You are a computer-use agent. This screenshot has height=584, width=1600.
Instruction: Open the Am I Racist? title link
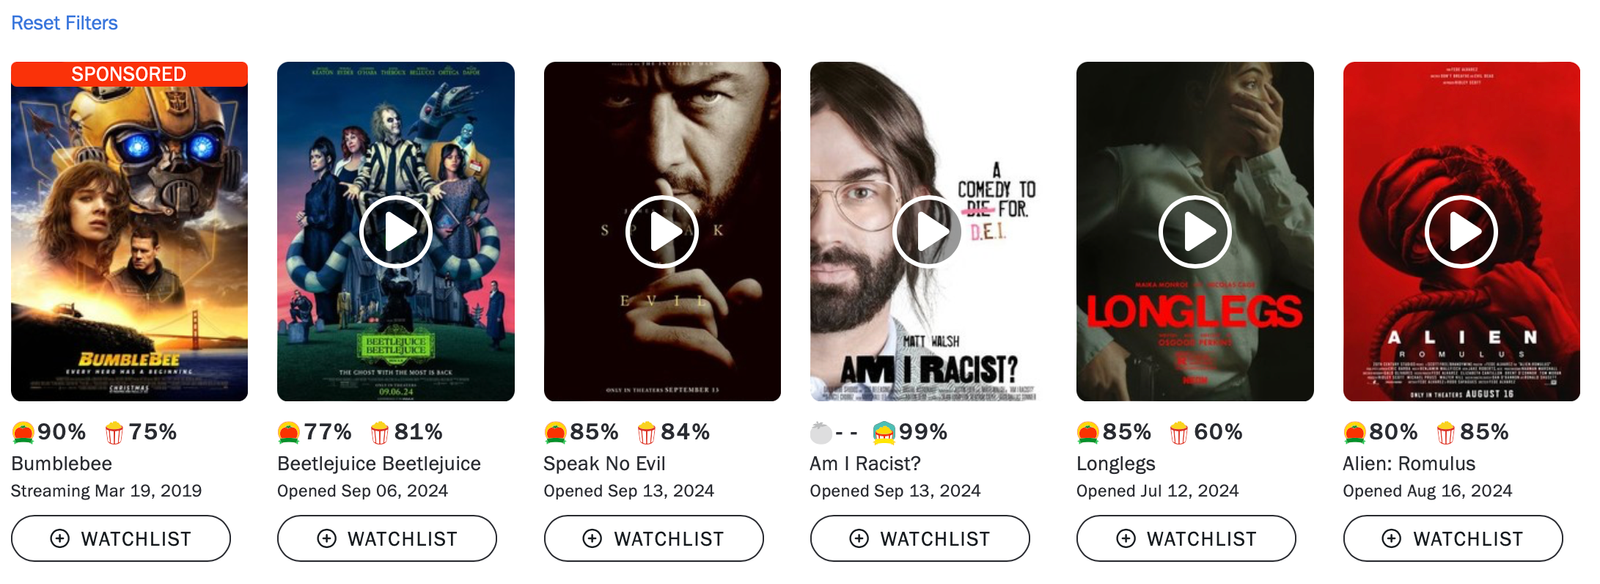[x=865, y=463]
